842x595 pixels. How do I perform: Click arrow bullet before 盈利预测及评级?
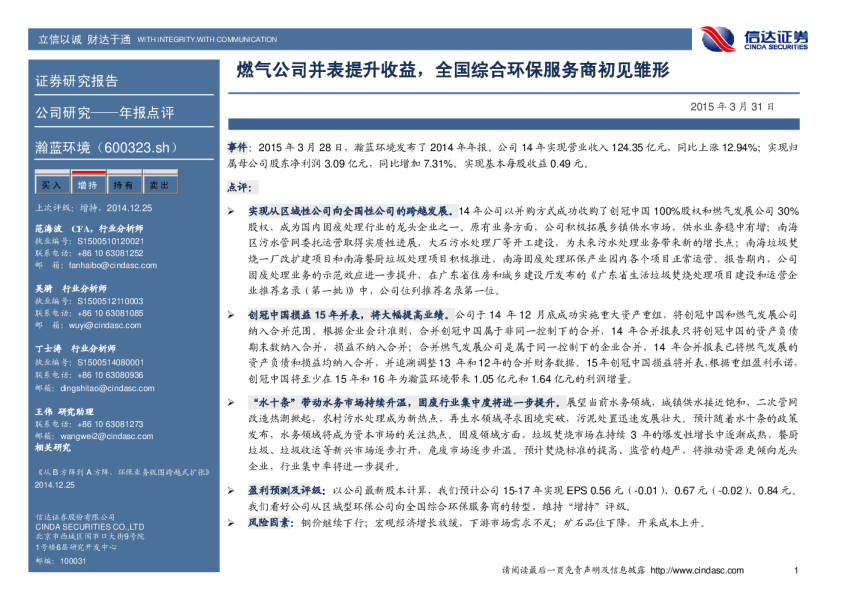point(231,491)
